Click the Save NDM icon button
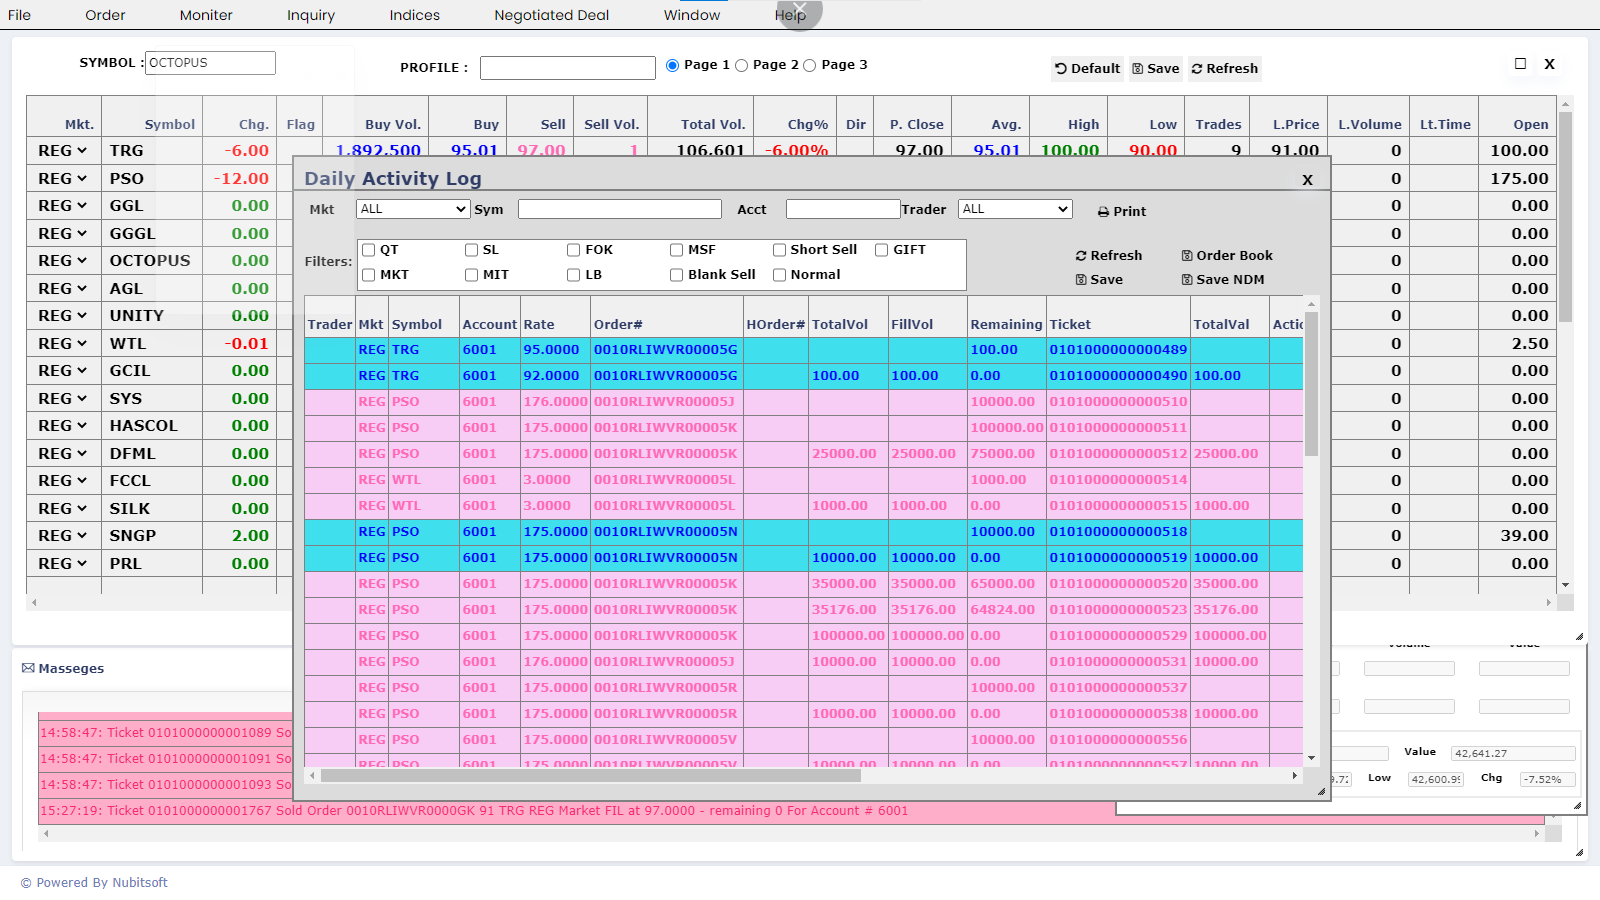This screenshot has height=900, width=1600. tap(1187, 280)
